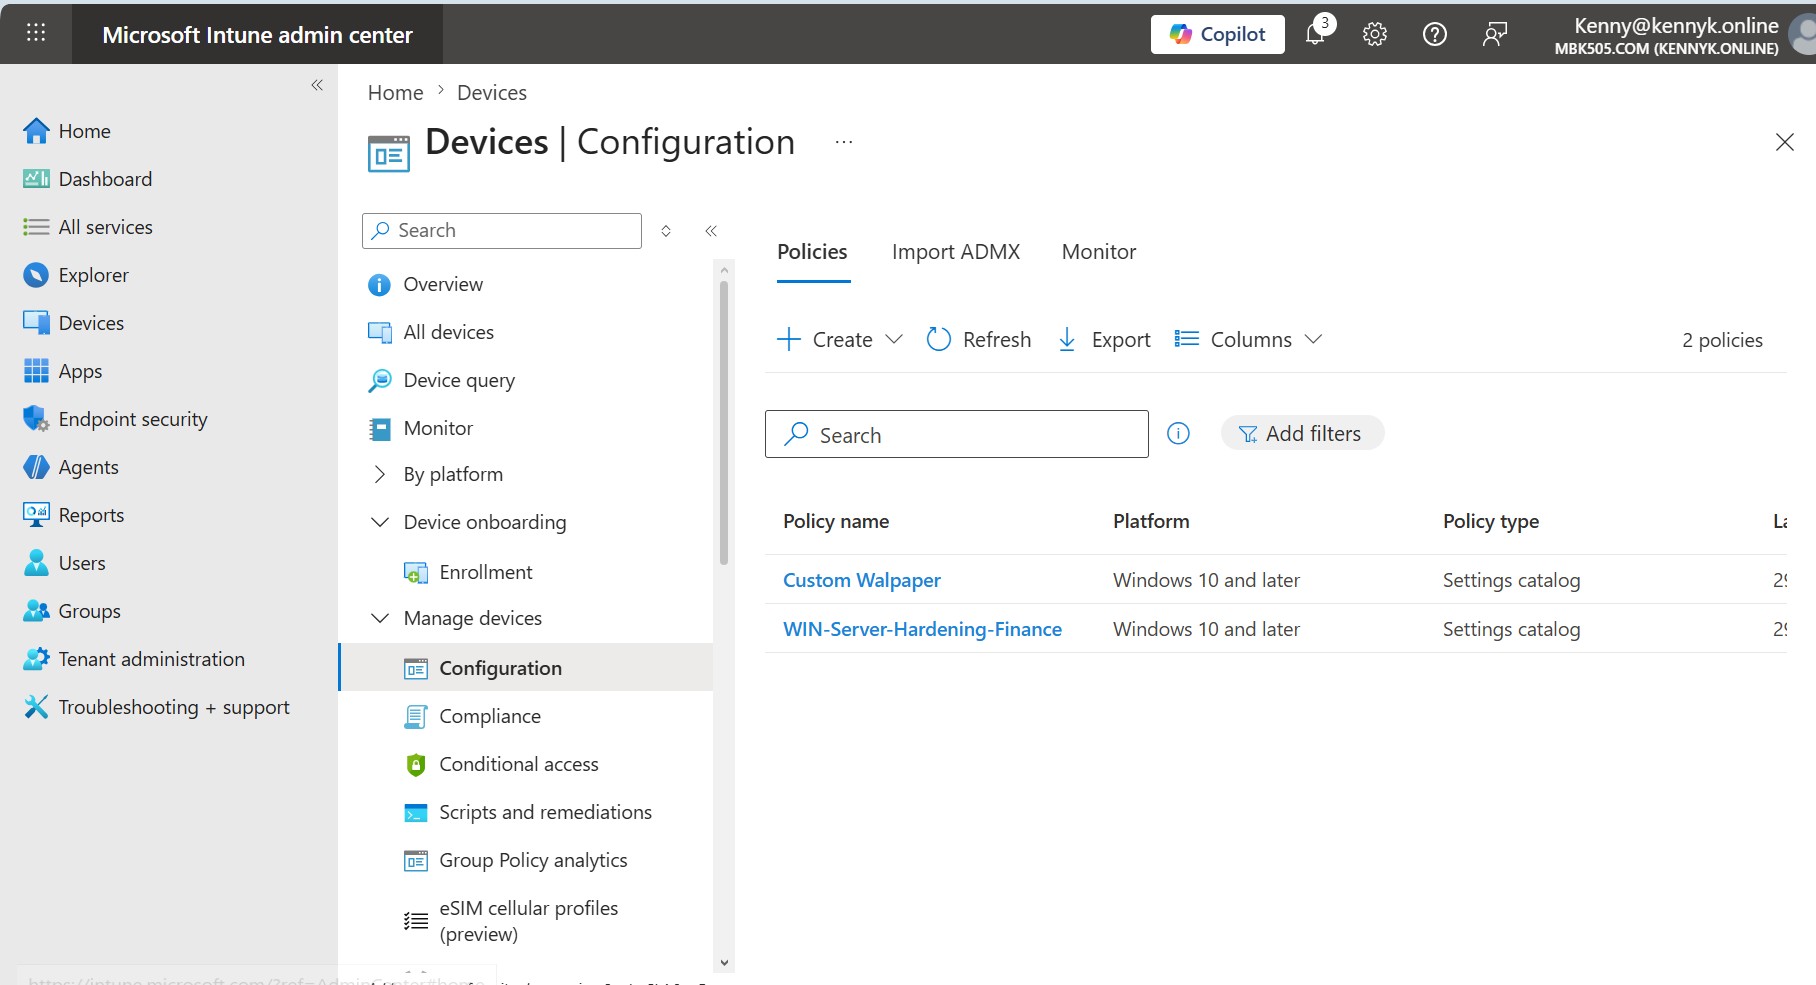1816x985 pixels.
Task: Close the Devices Configuration blade
Action: [1784, 142]
